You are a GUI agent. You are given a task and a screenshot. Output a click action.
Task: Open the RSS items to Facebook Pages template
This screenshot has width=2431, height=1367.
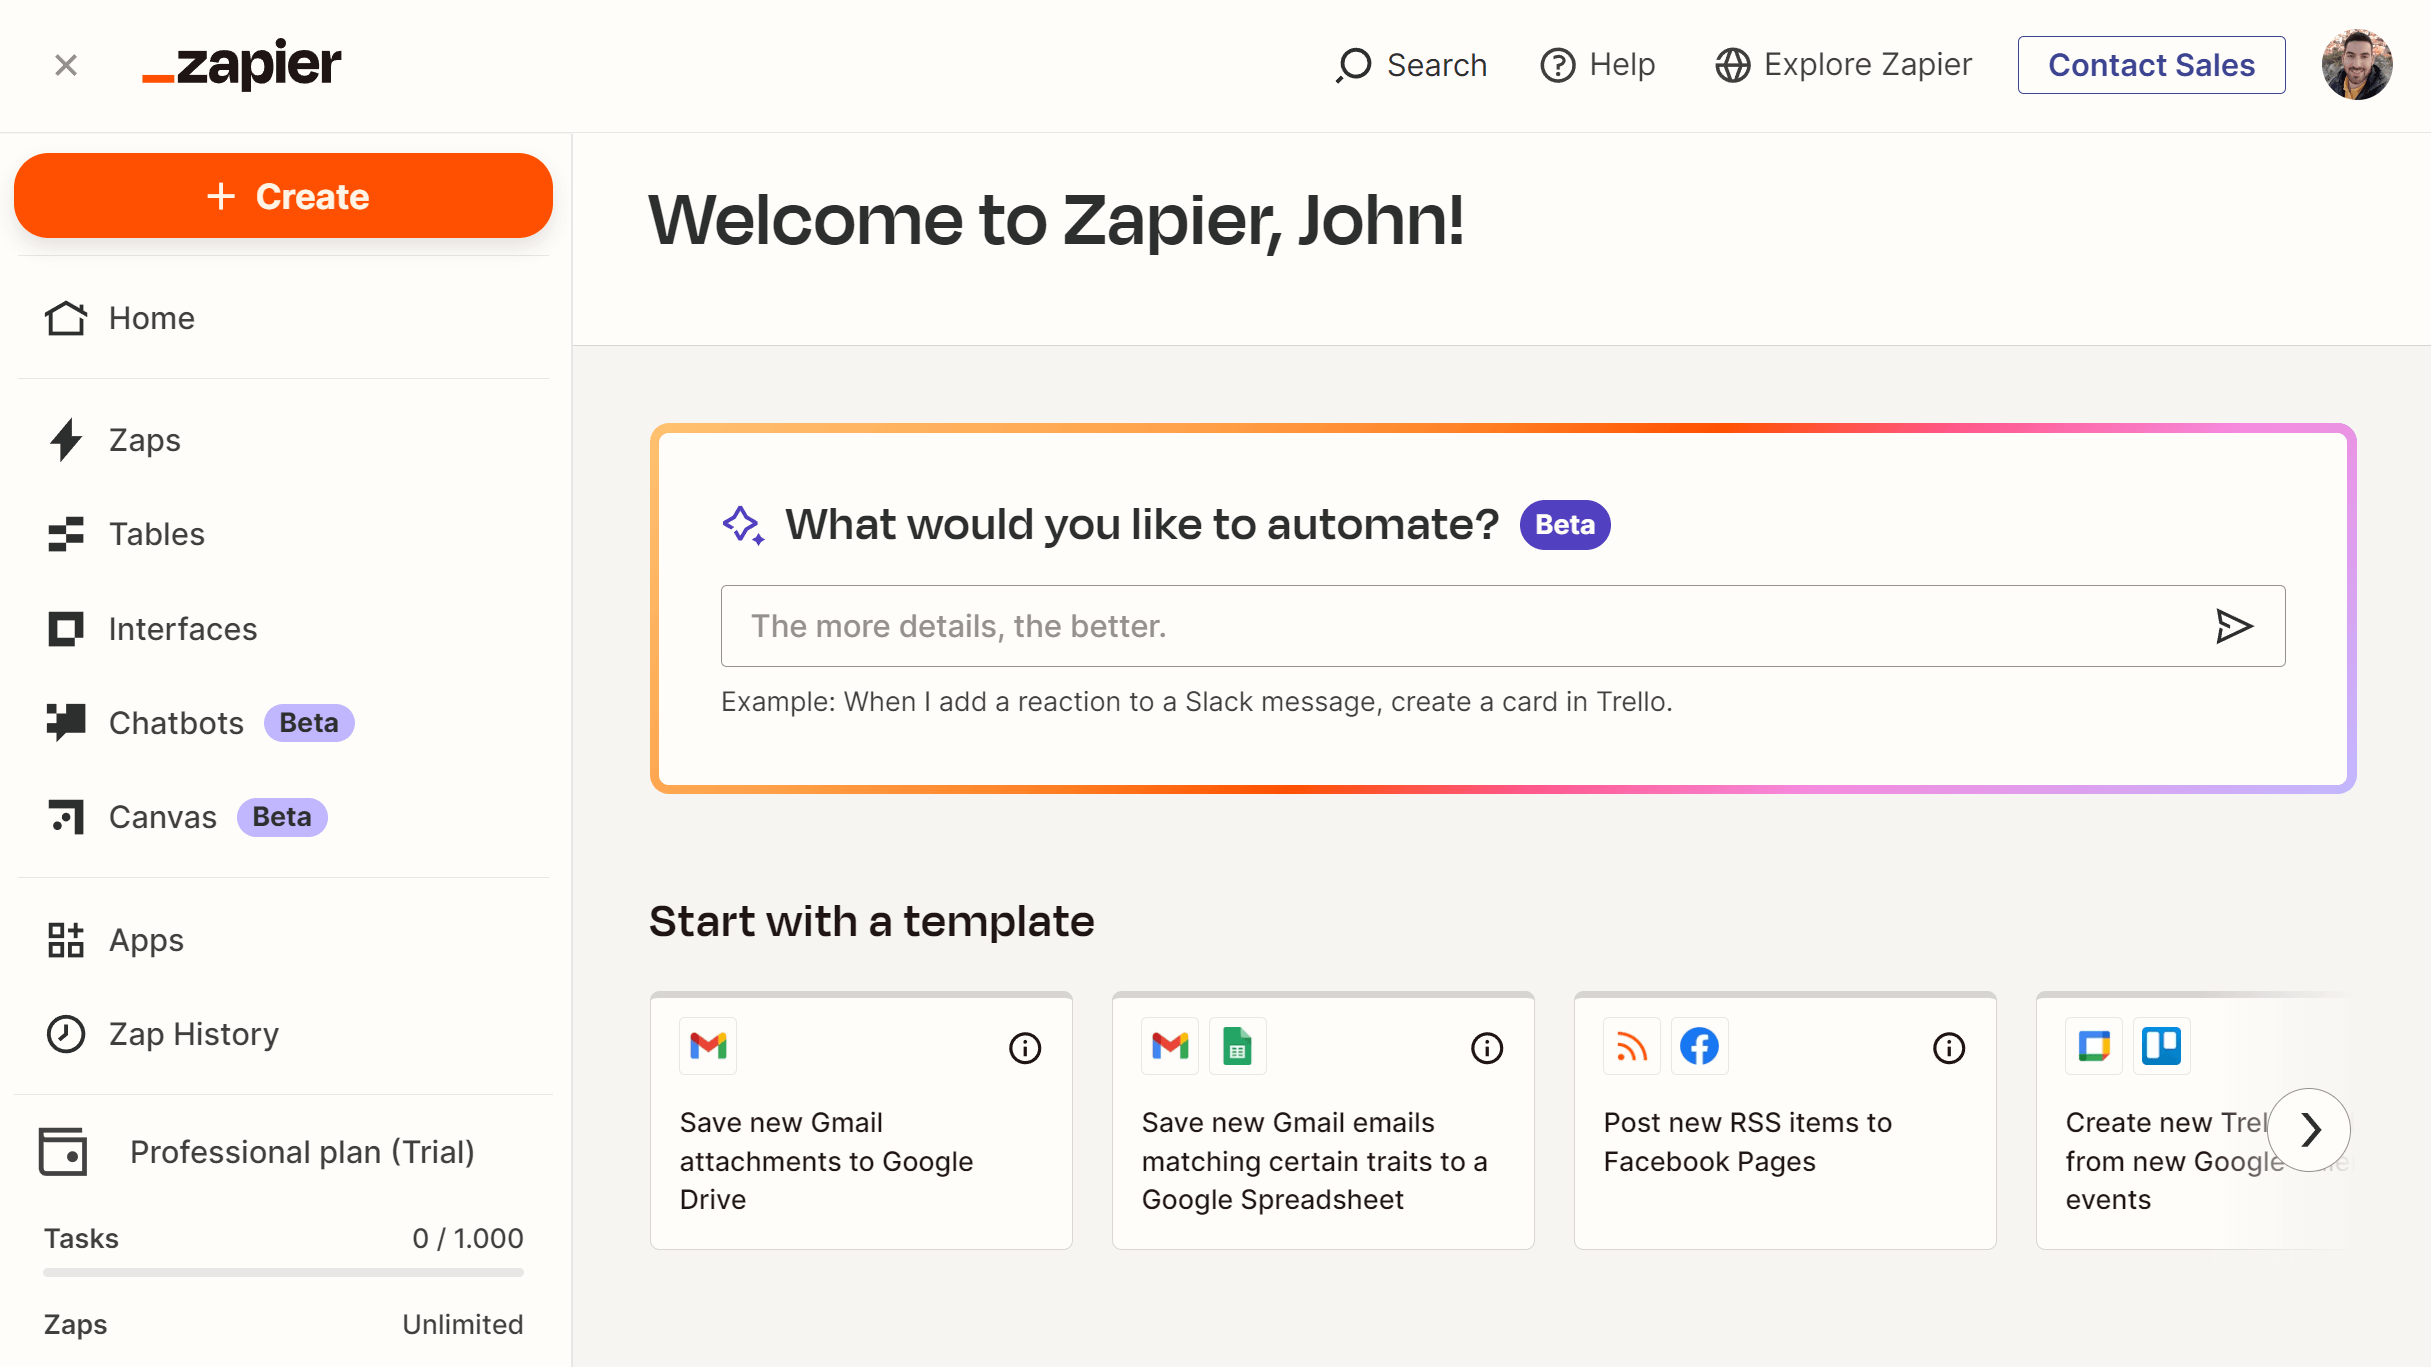click(x=1785, y=1121)
